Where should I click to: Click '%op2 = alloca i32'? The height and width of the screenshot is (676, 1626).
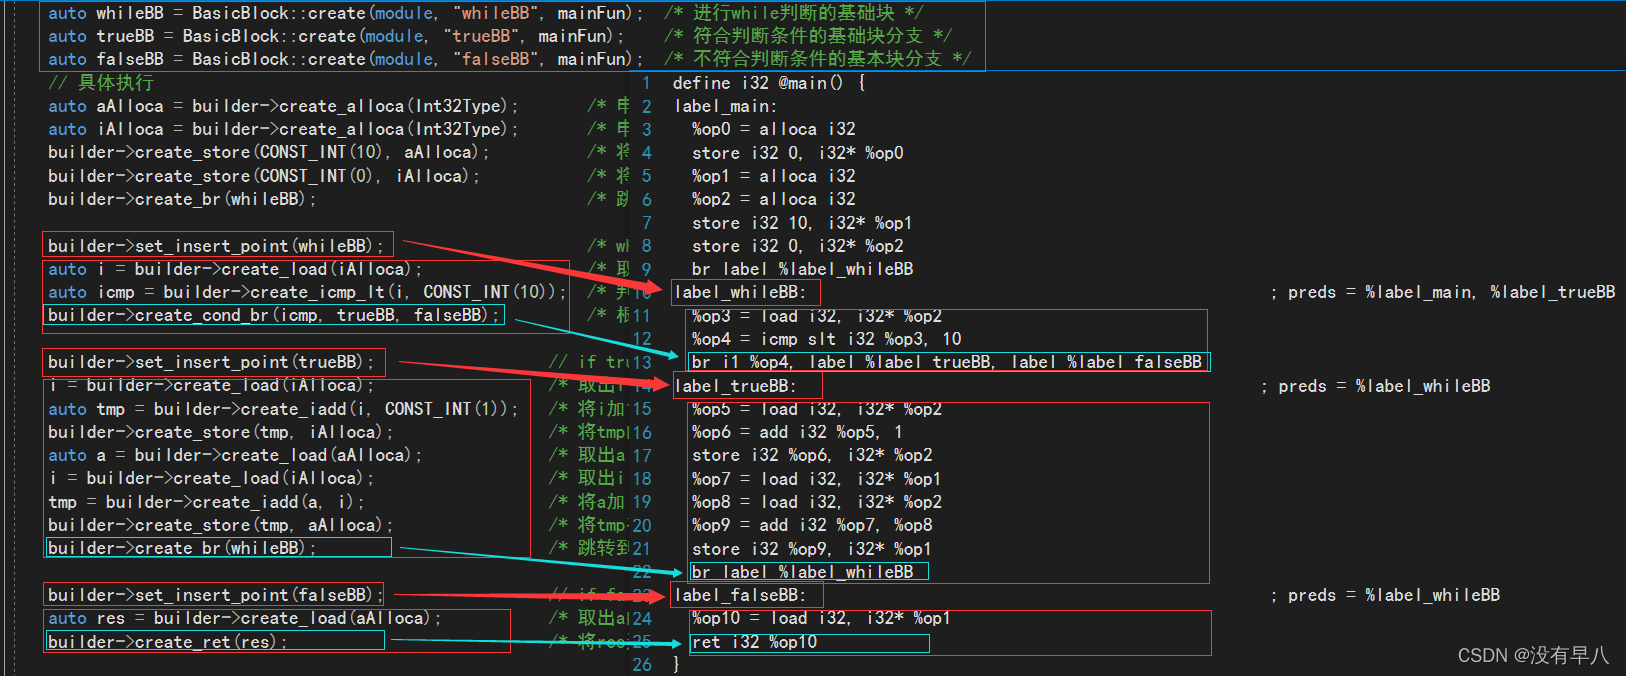pos(773,199)
